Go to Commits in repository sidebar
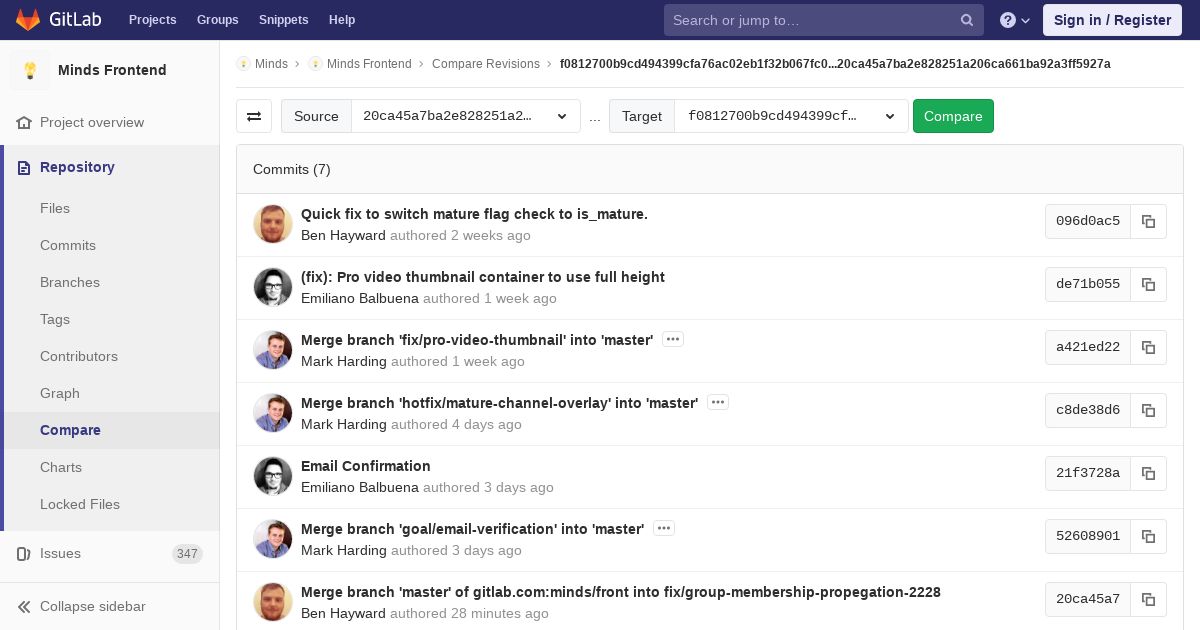The image size is (1200, 630). [x=68, y=245]
